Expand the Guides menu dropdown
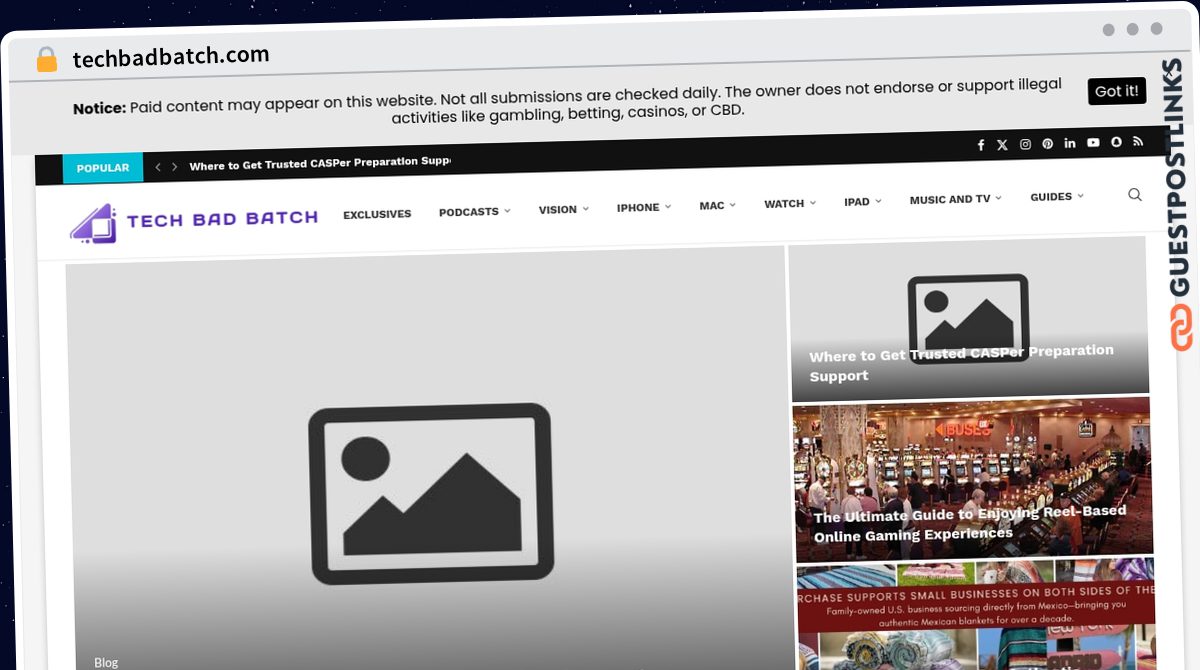The image size is (1200, 670). click(1057, 197)
